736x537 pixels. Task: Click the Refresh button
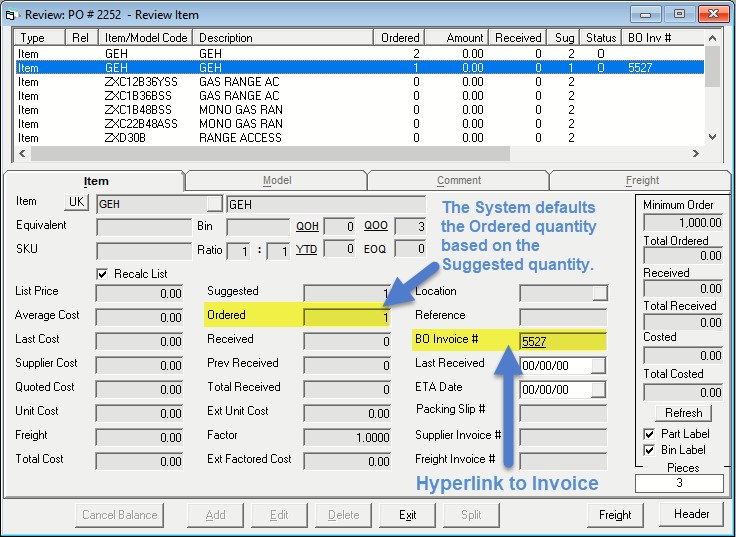coord(683,413)
